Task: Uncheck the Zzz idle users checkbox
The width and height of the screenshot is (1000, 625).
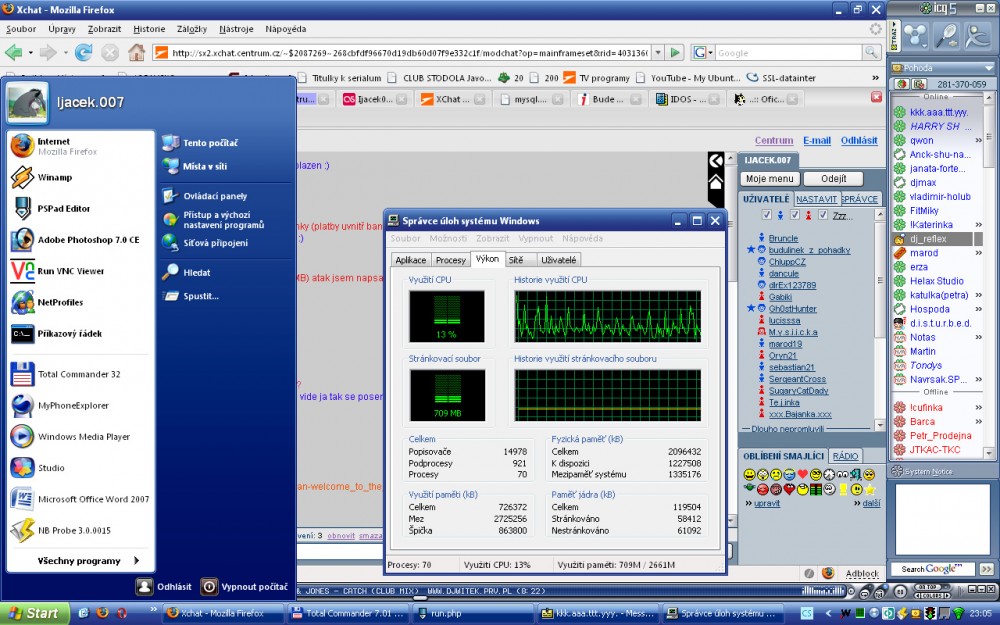Action: (823, 215)
